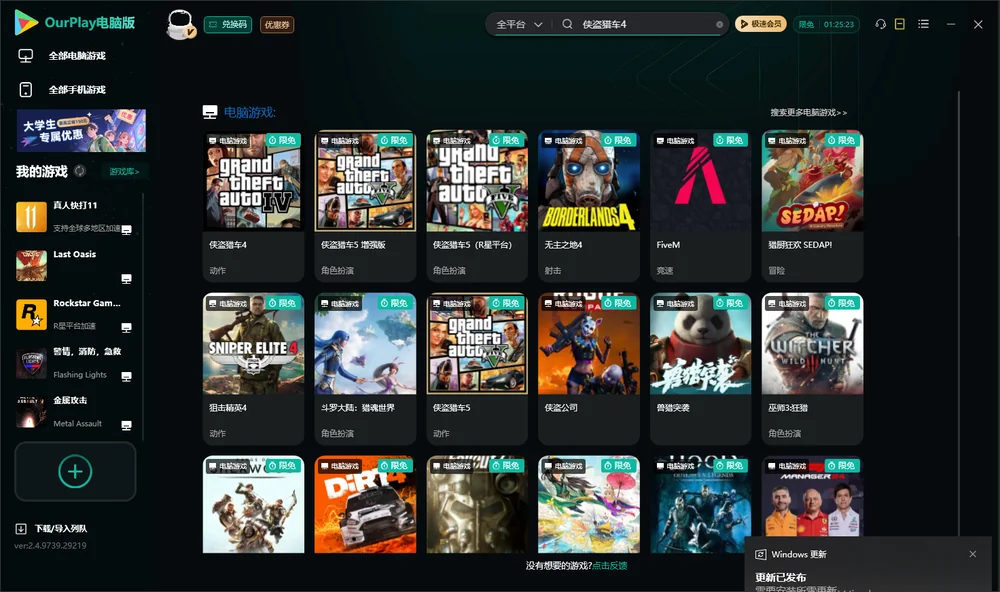Open the 斗罗大陆：猎魂世界 card

(x=365, y=369)
